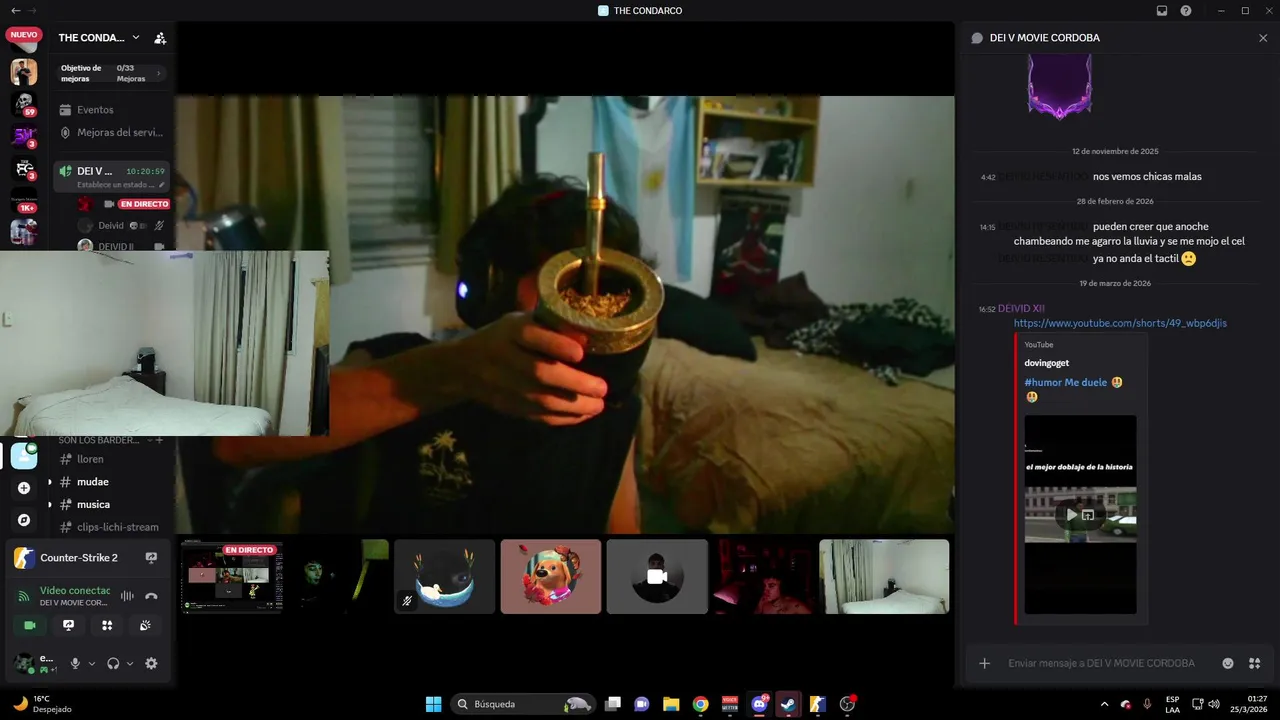
Task: Click the taskbar Búsqueda search box
Action: (523, 704)
